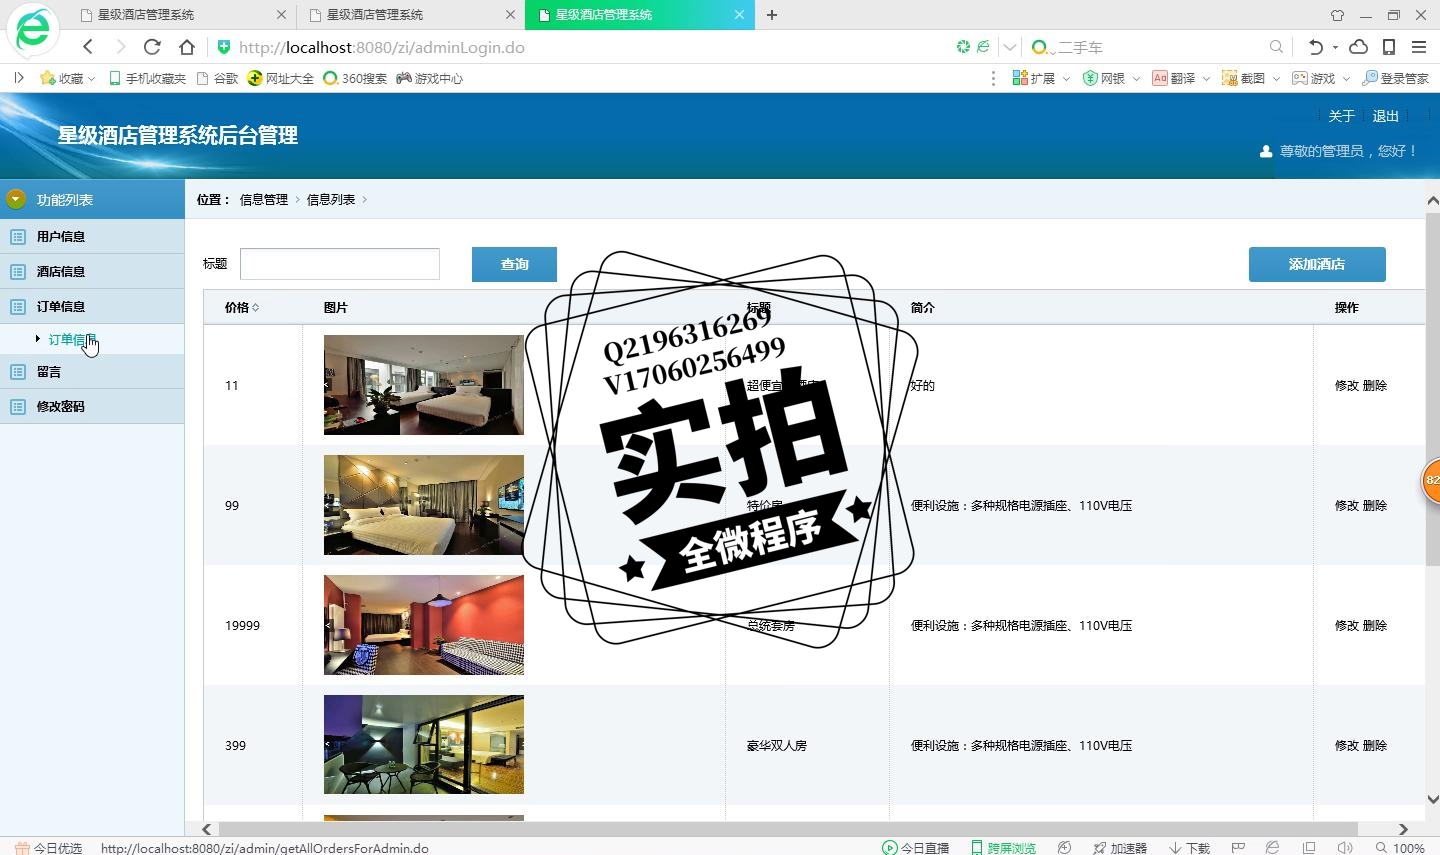Expand the 订单信息 menu item

point(92,306)
